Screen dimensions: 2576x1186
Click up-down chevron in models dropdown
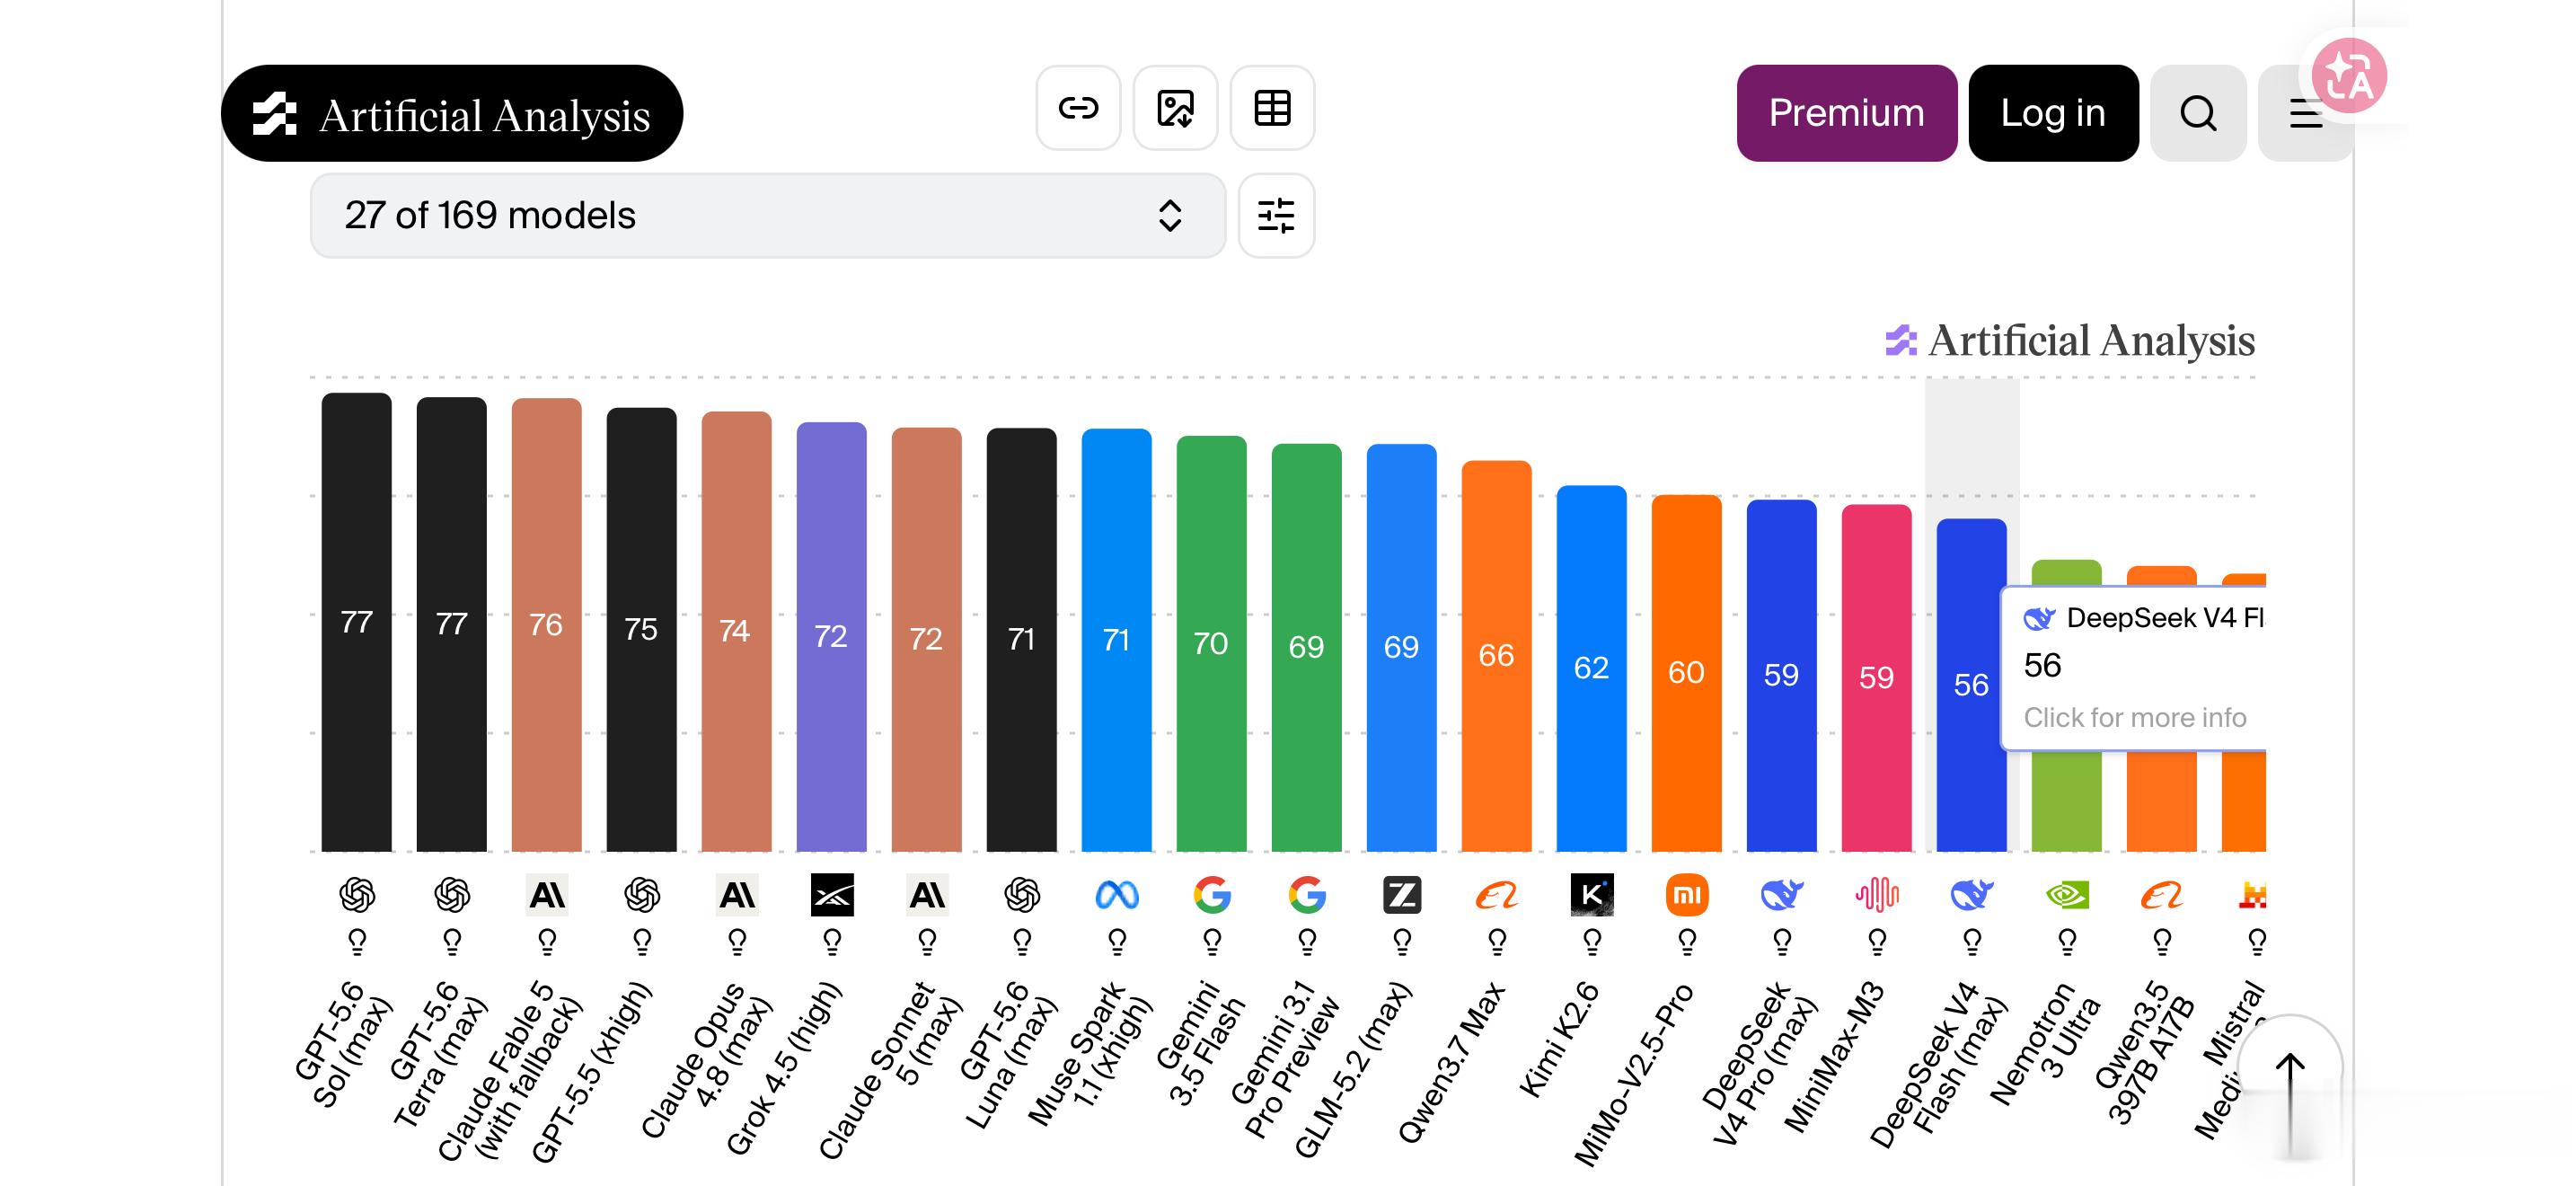[1170, 215]
